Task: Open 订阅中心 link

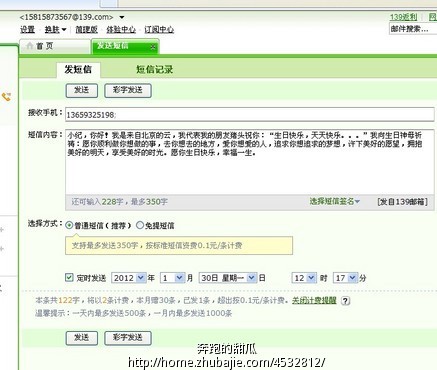Action: click(159, 30)
